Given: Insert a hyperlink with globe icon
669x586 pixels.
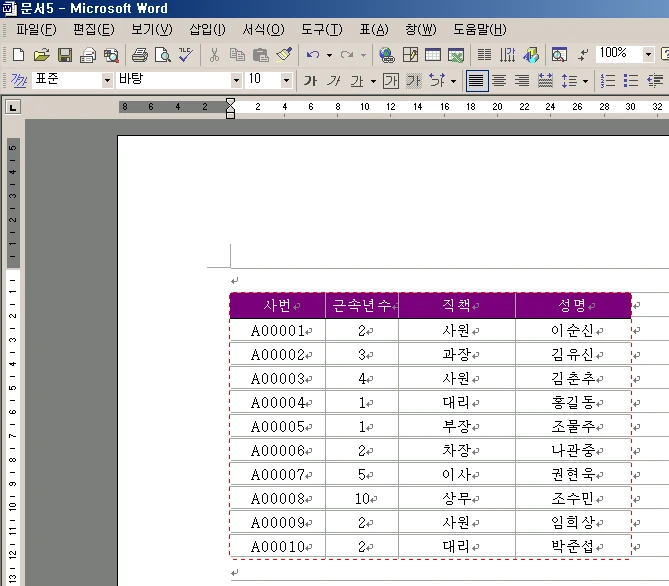Looking at the screenshot, I should coord(387,55).
